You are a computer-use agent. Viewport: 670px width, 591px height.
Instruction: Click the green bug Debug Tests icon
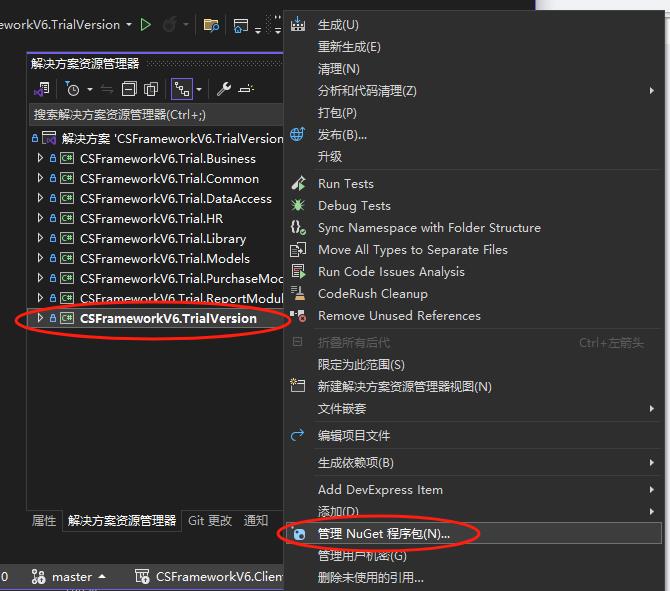click(x=298, y=205)
